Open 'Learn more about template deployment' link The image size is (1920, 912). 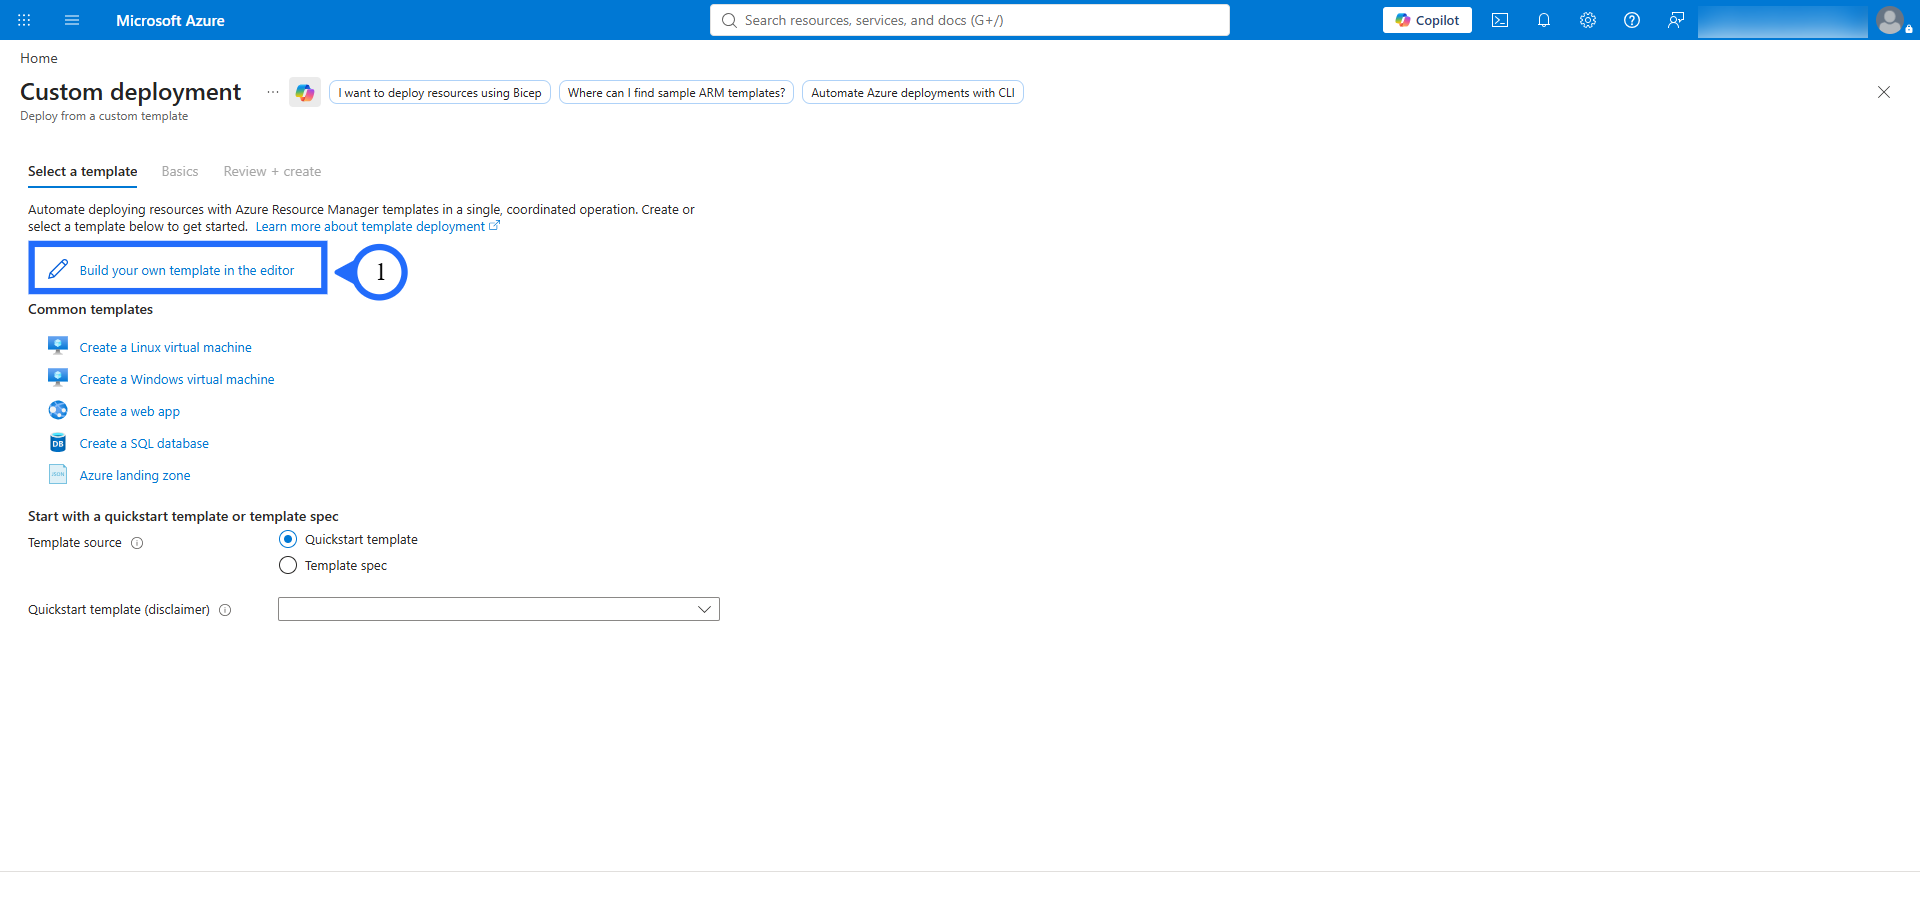coord(377,227)
